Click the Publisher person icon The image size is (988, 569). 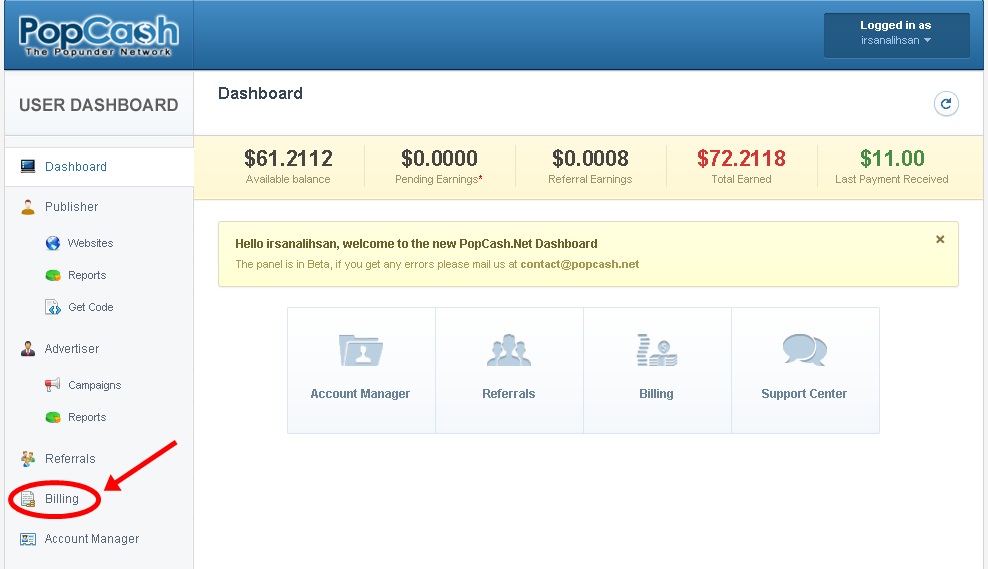(28, 207)
